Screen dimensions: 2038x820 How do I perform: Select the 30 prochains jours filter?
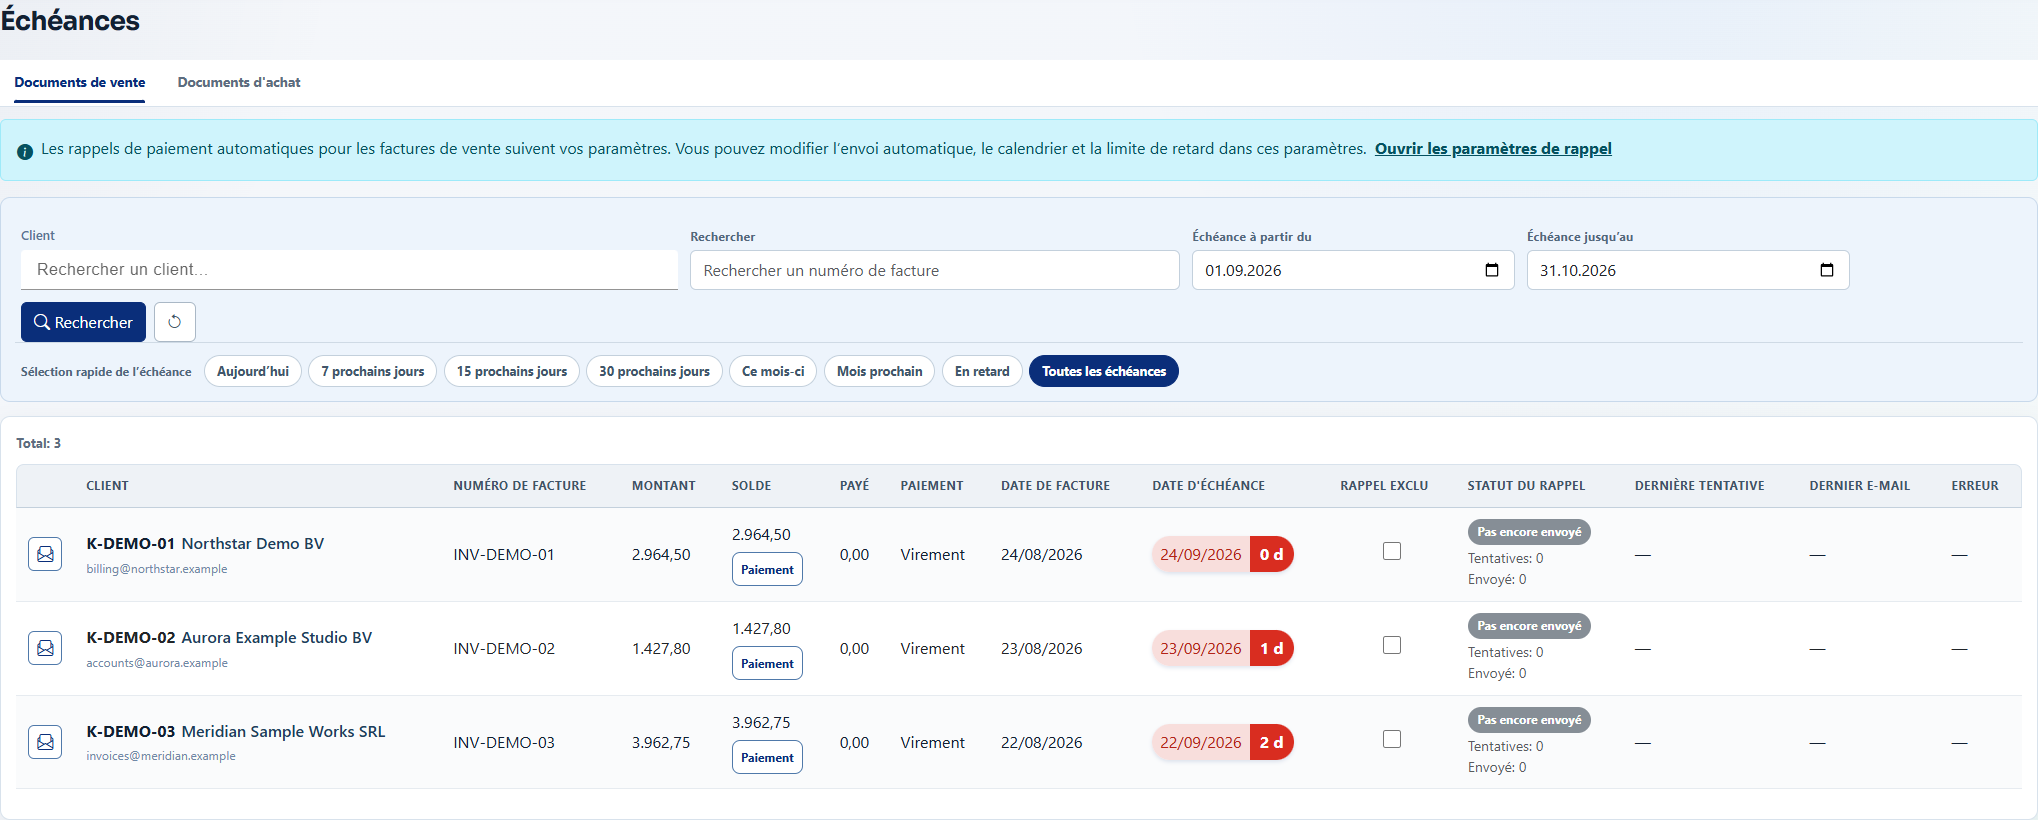tap(654, 371)
